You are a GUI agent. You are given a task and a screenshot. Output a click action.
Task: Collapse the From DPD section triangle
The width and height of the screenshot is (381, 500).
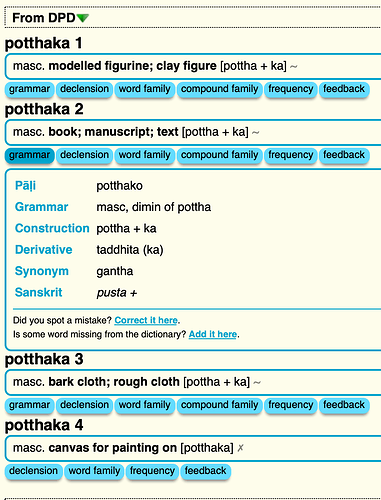coord(83,18)
